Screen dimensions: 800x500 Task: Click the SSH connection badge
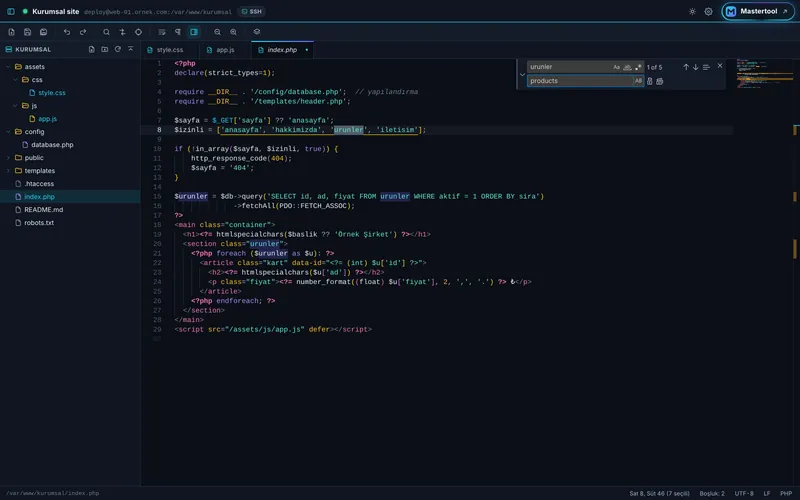[252, 11]
